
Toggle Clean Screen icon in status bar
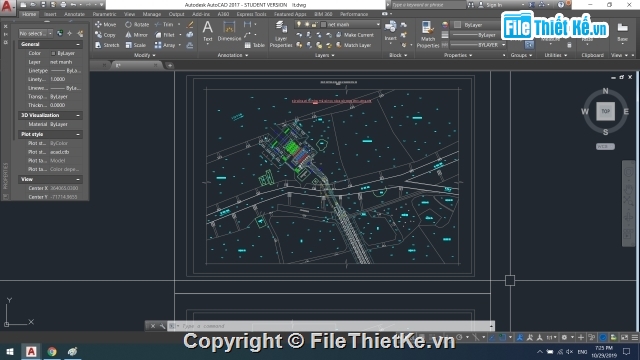click(x=624, y=338)
